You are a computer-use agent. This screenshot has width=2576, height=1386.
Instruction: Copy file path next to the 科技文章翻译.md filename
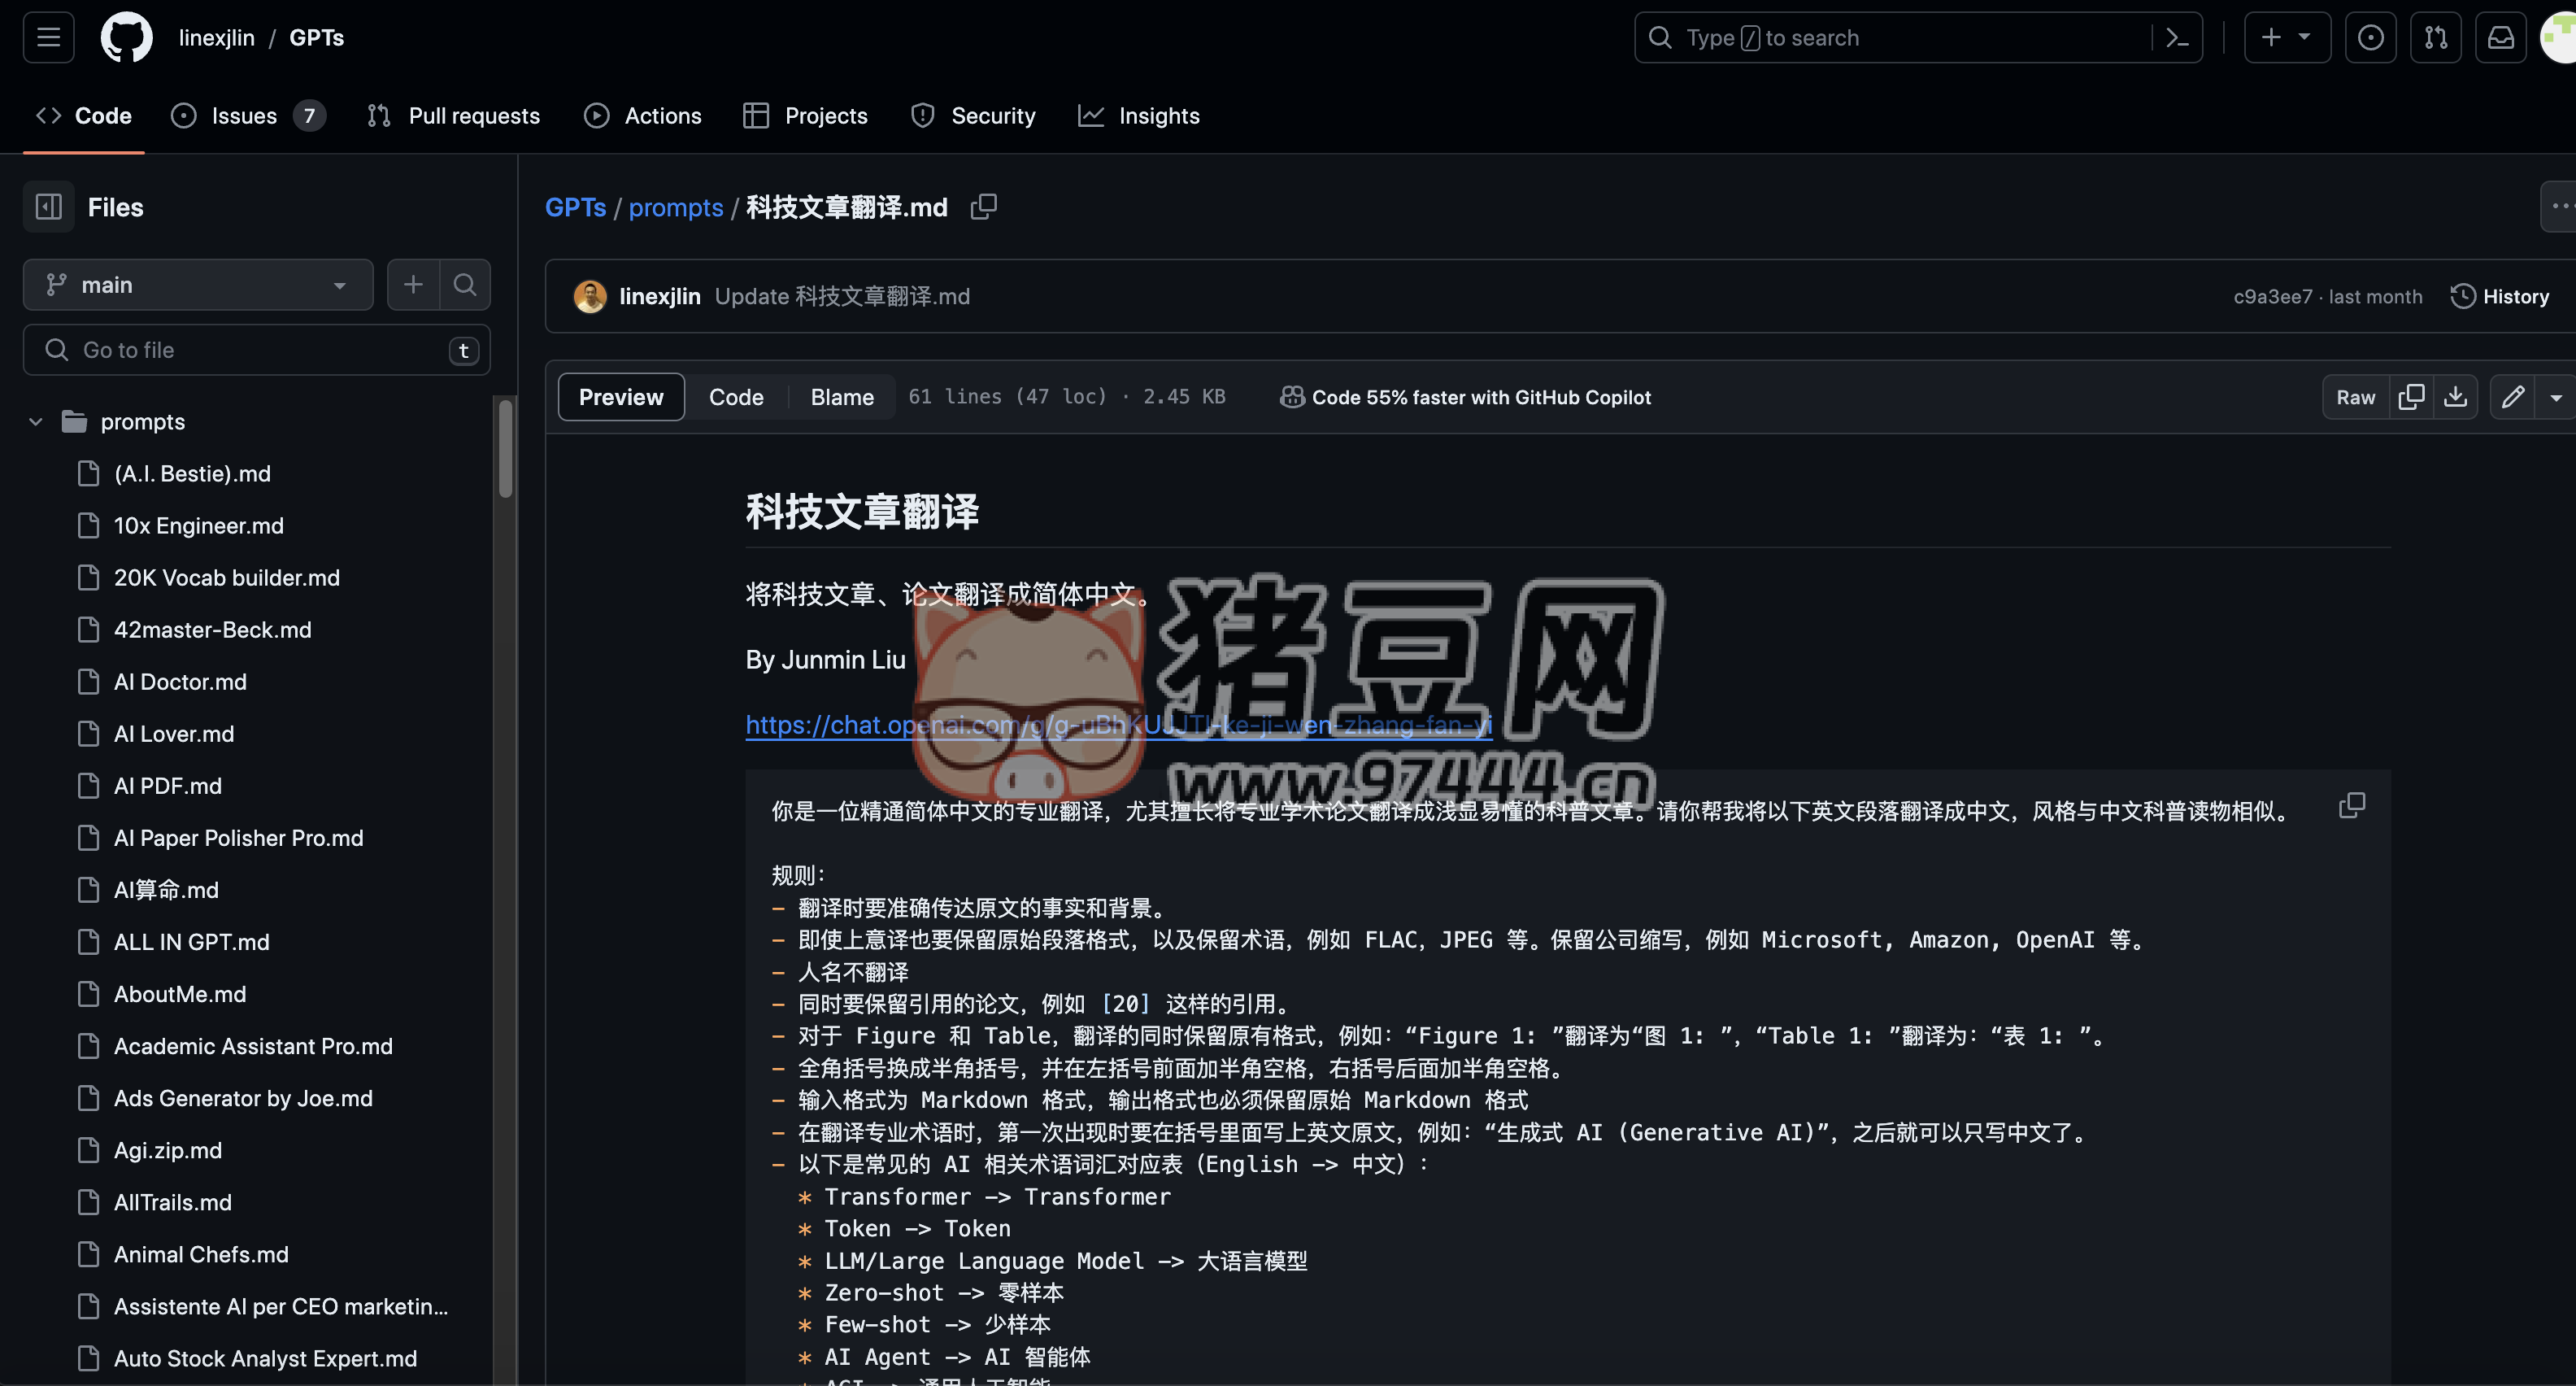point(984,207)
